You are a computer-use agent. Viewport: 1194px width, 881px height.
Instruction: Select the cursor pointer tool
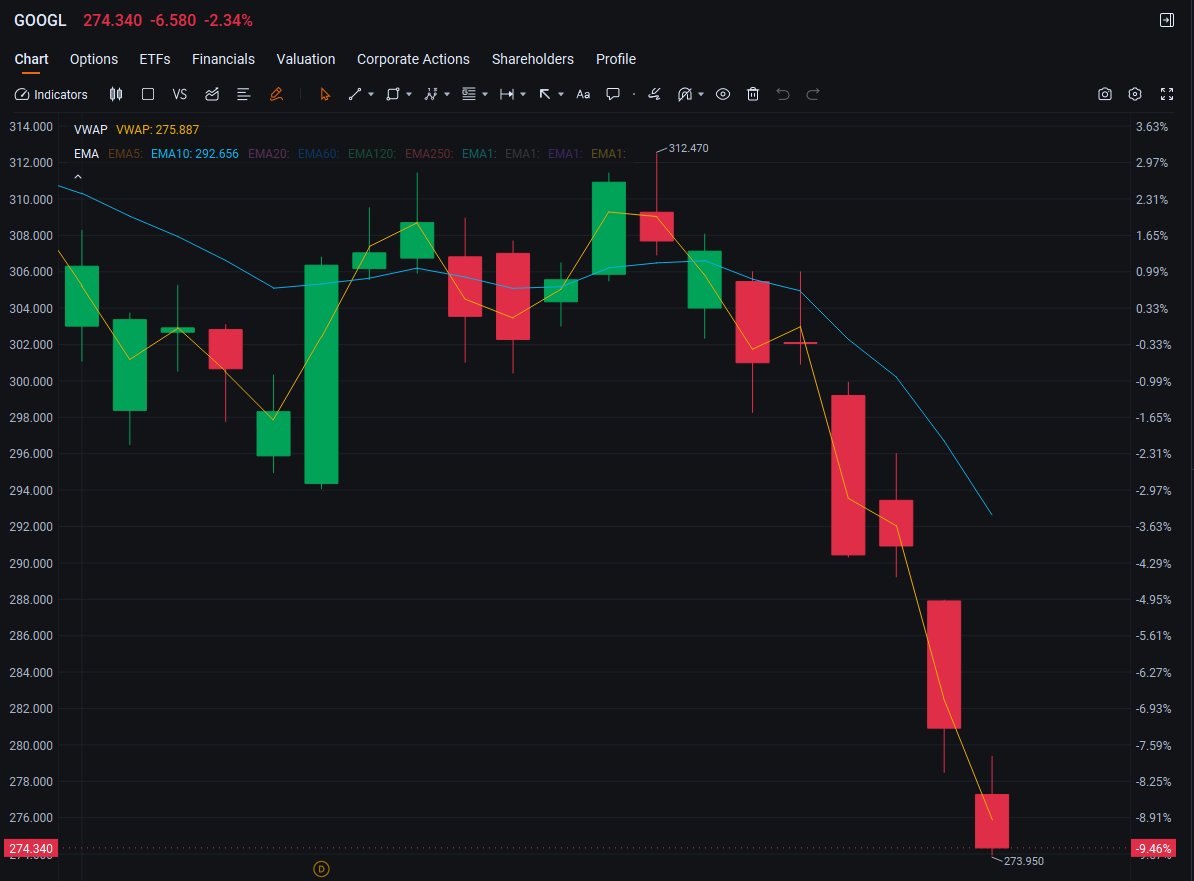click(x=325, y=94)
